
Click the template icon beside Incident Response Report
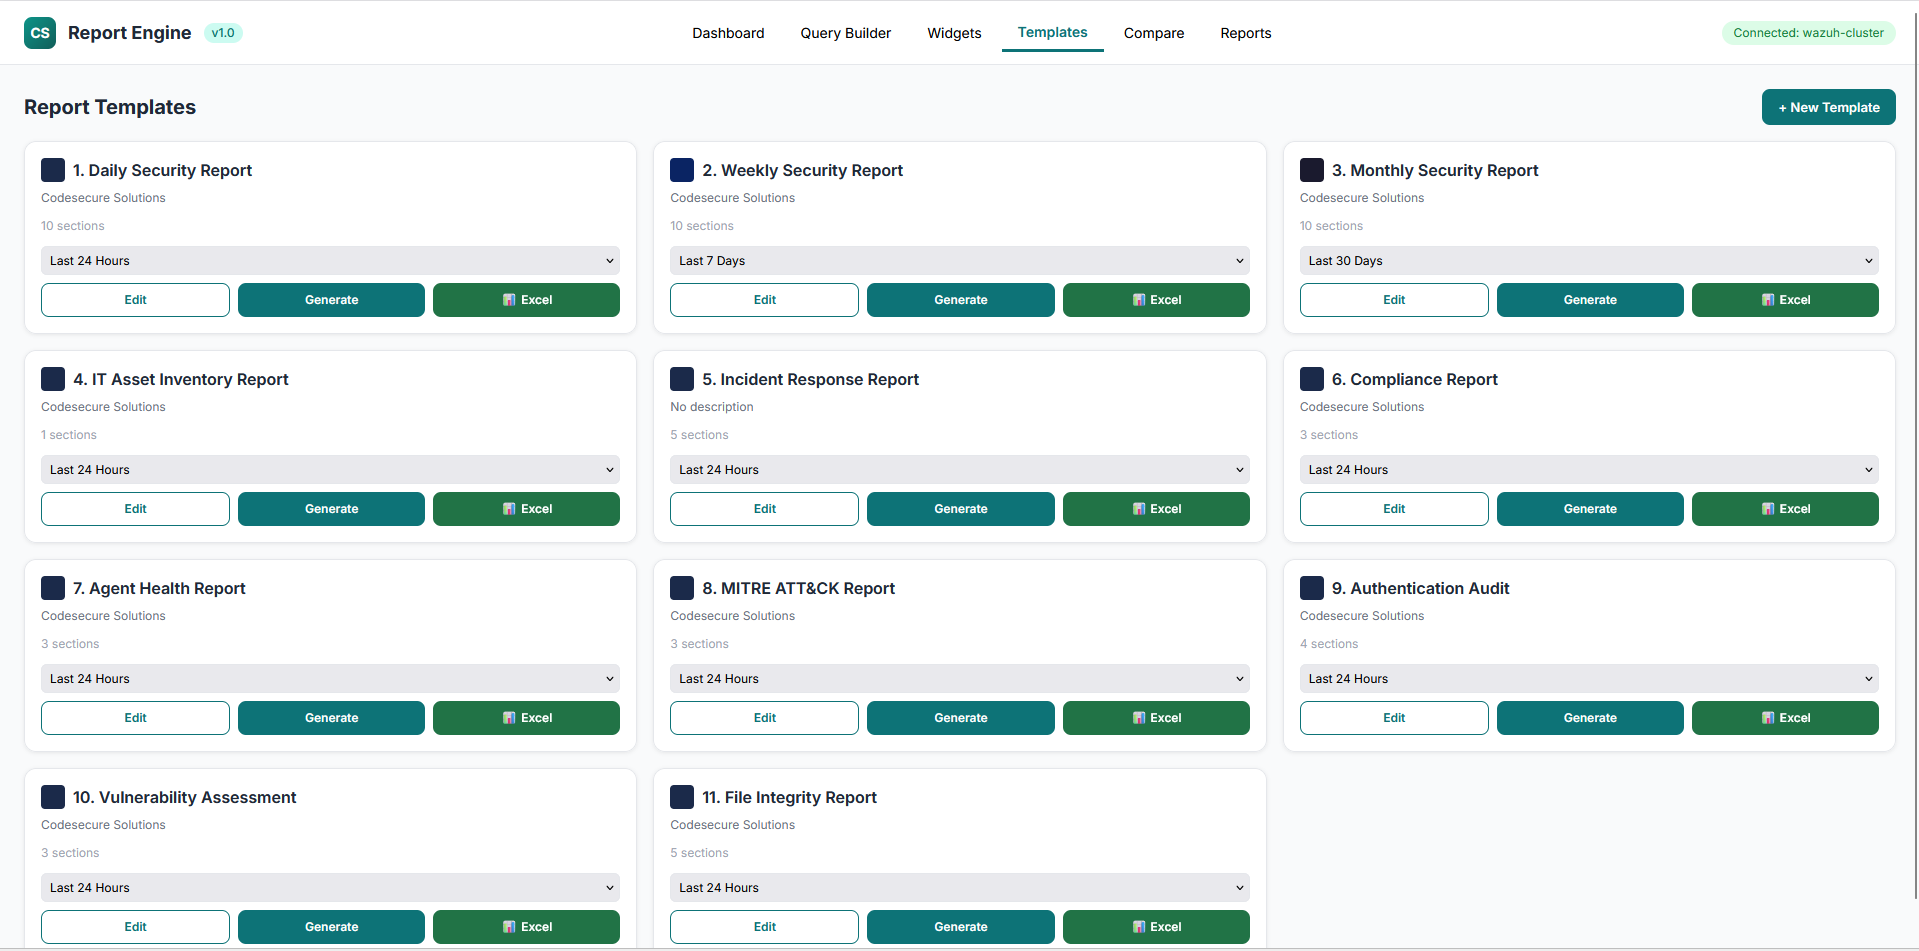(x=682, y=378)
